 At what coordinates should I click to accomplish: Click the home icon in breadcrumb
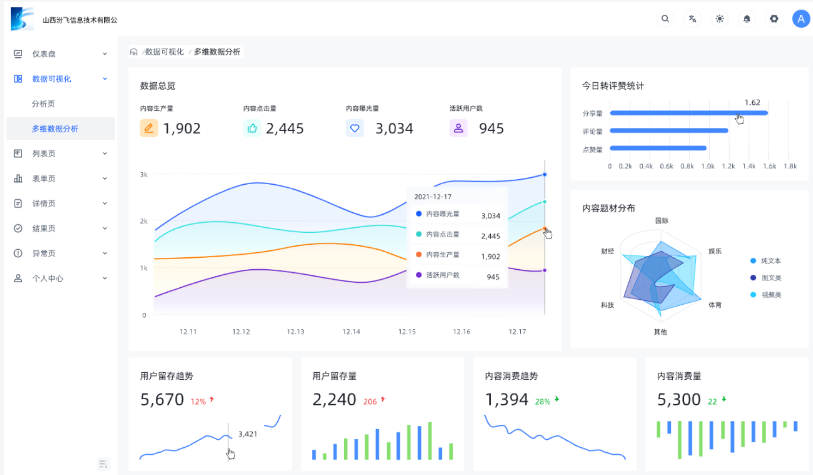coord(134,51)
